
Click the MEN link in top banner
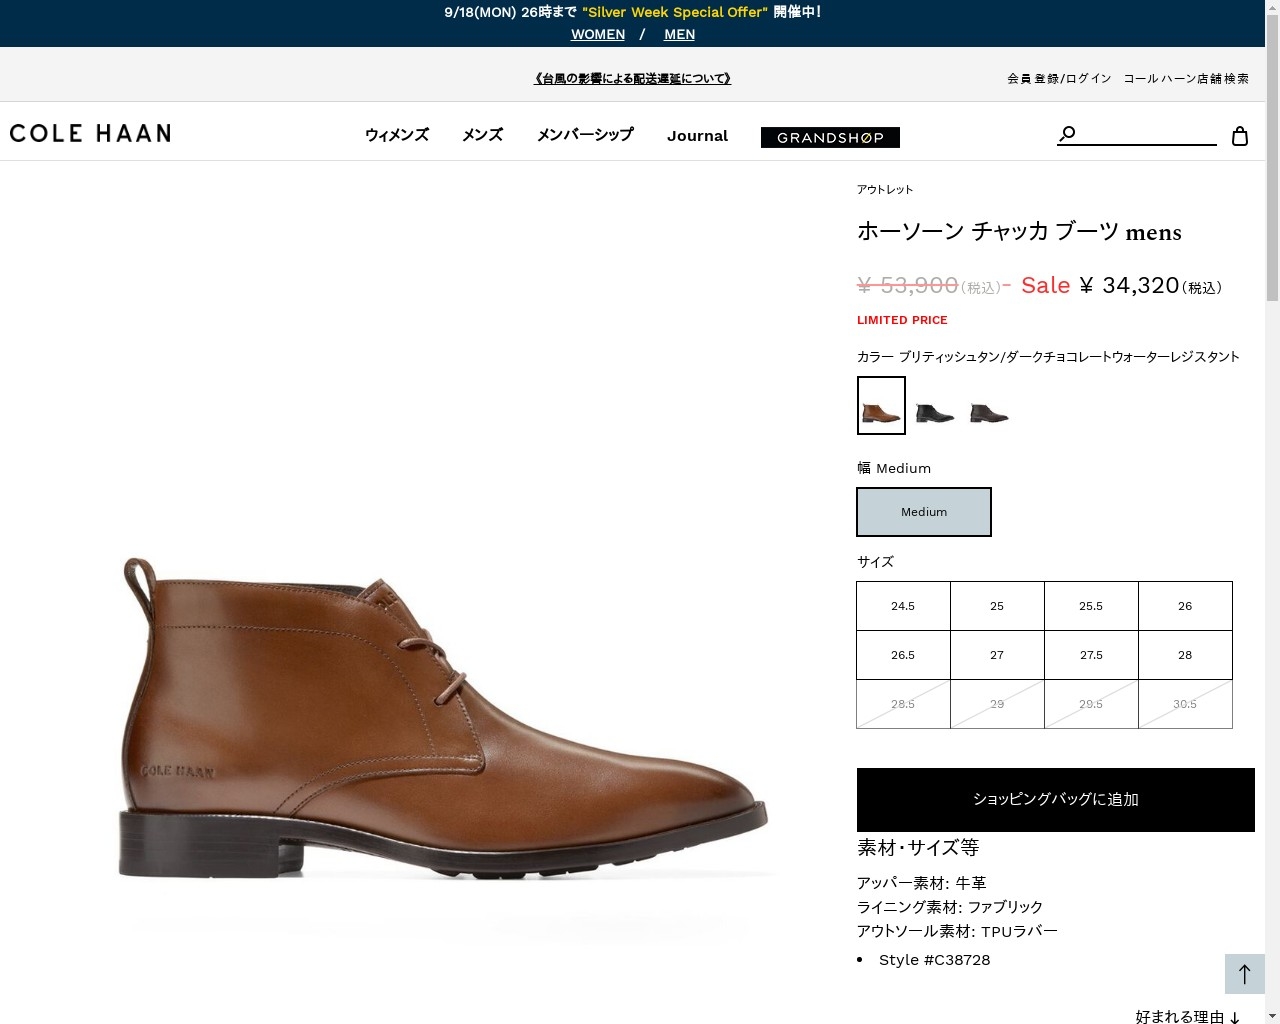(679, 34)
